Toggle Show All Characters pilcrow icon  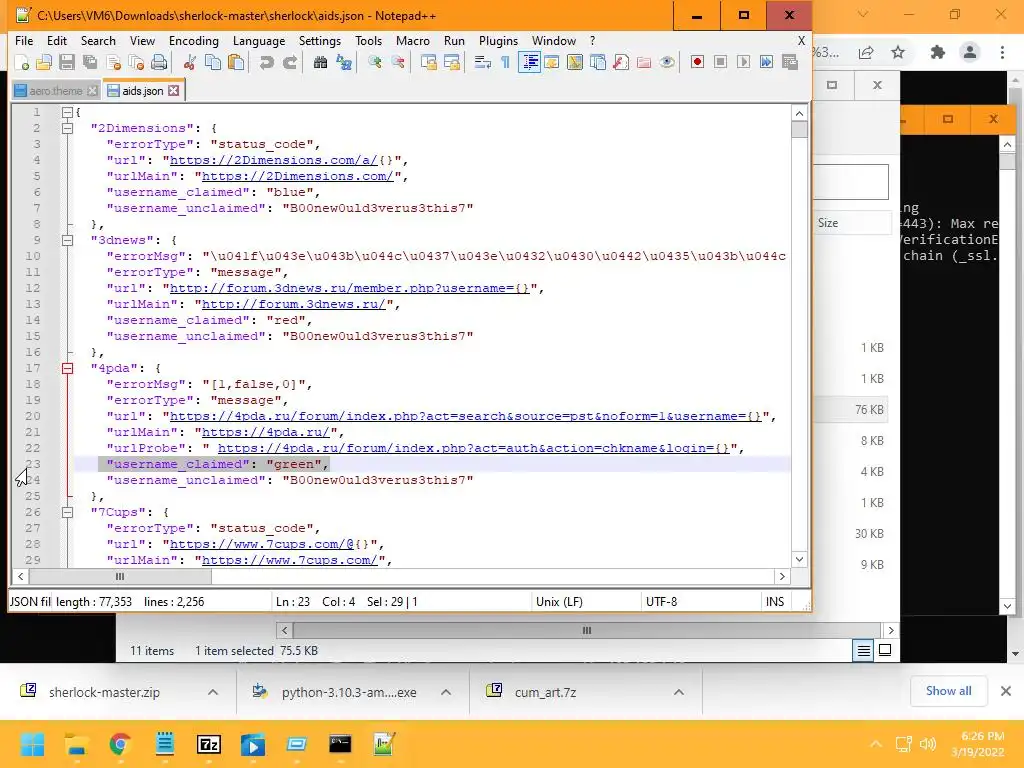coord(505,63)
